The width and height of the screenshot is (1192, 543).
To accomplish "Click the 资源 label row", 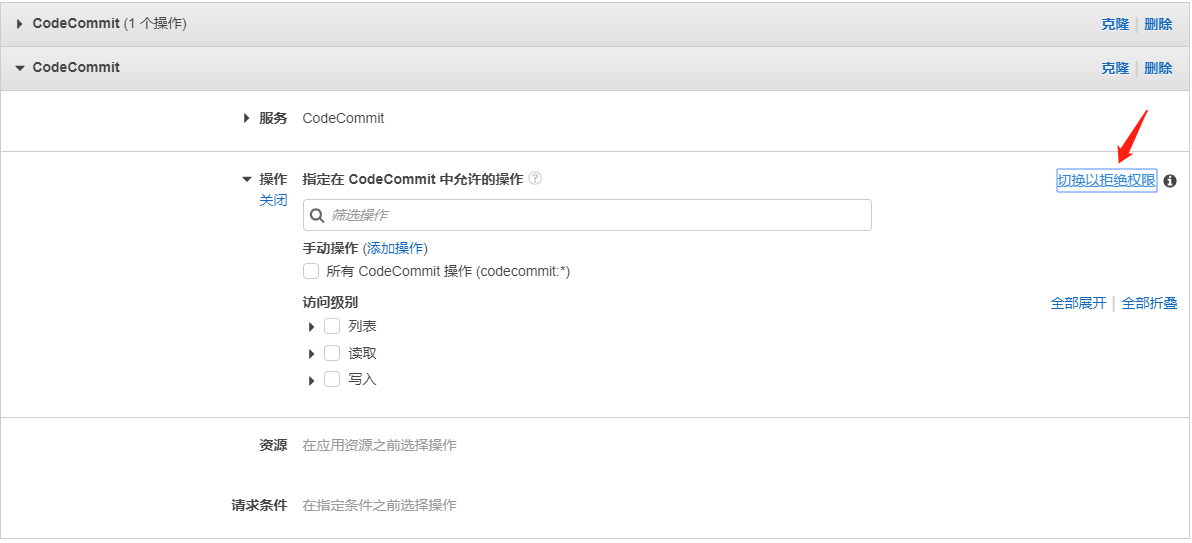I will tap(274, 445).
